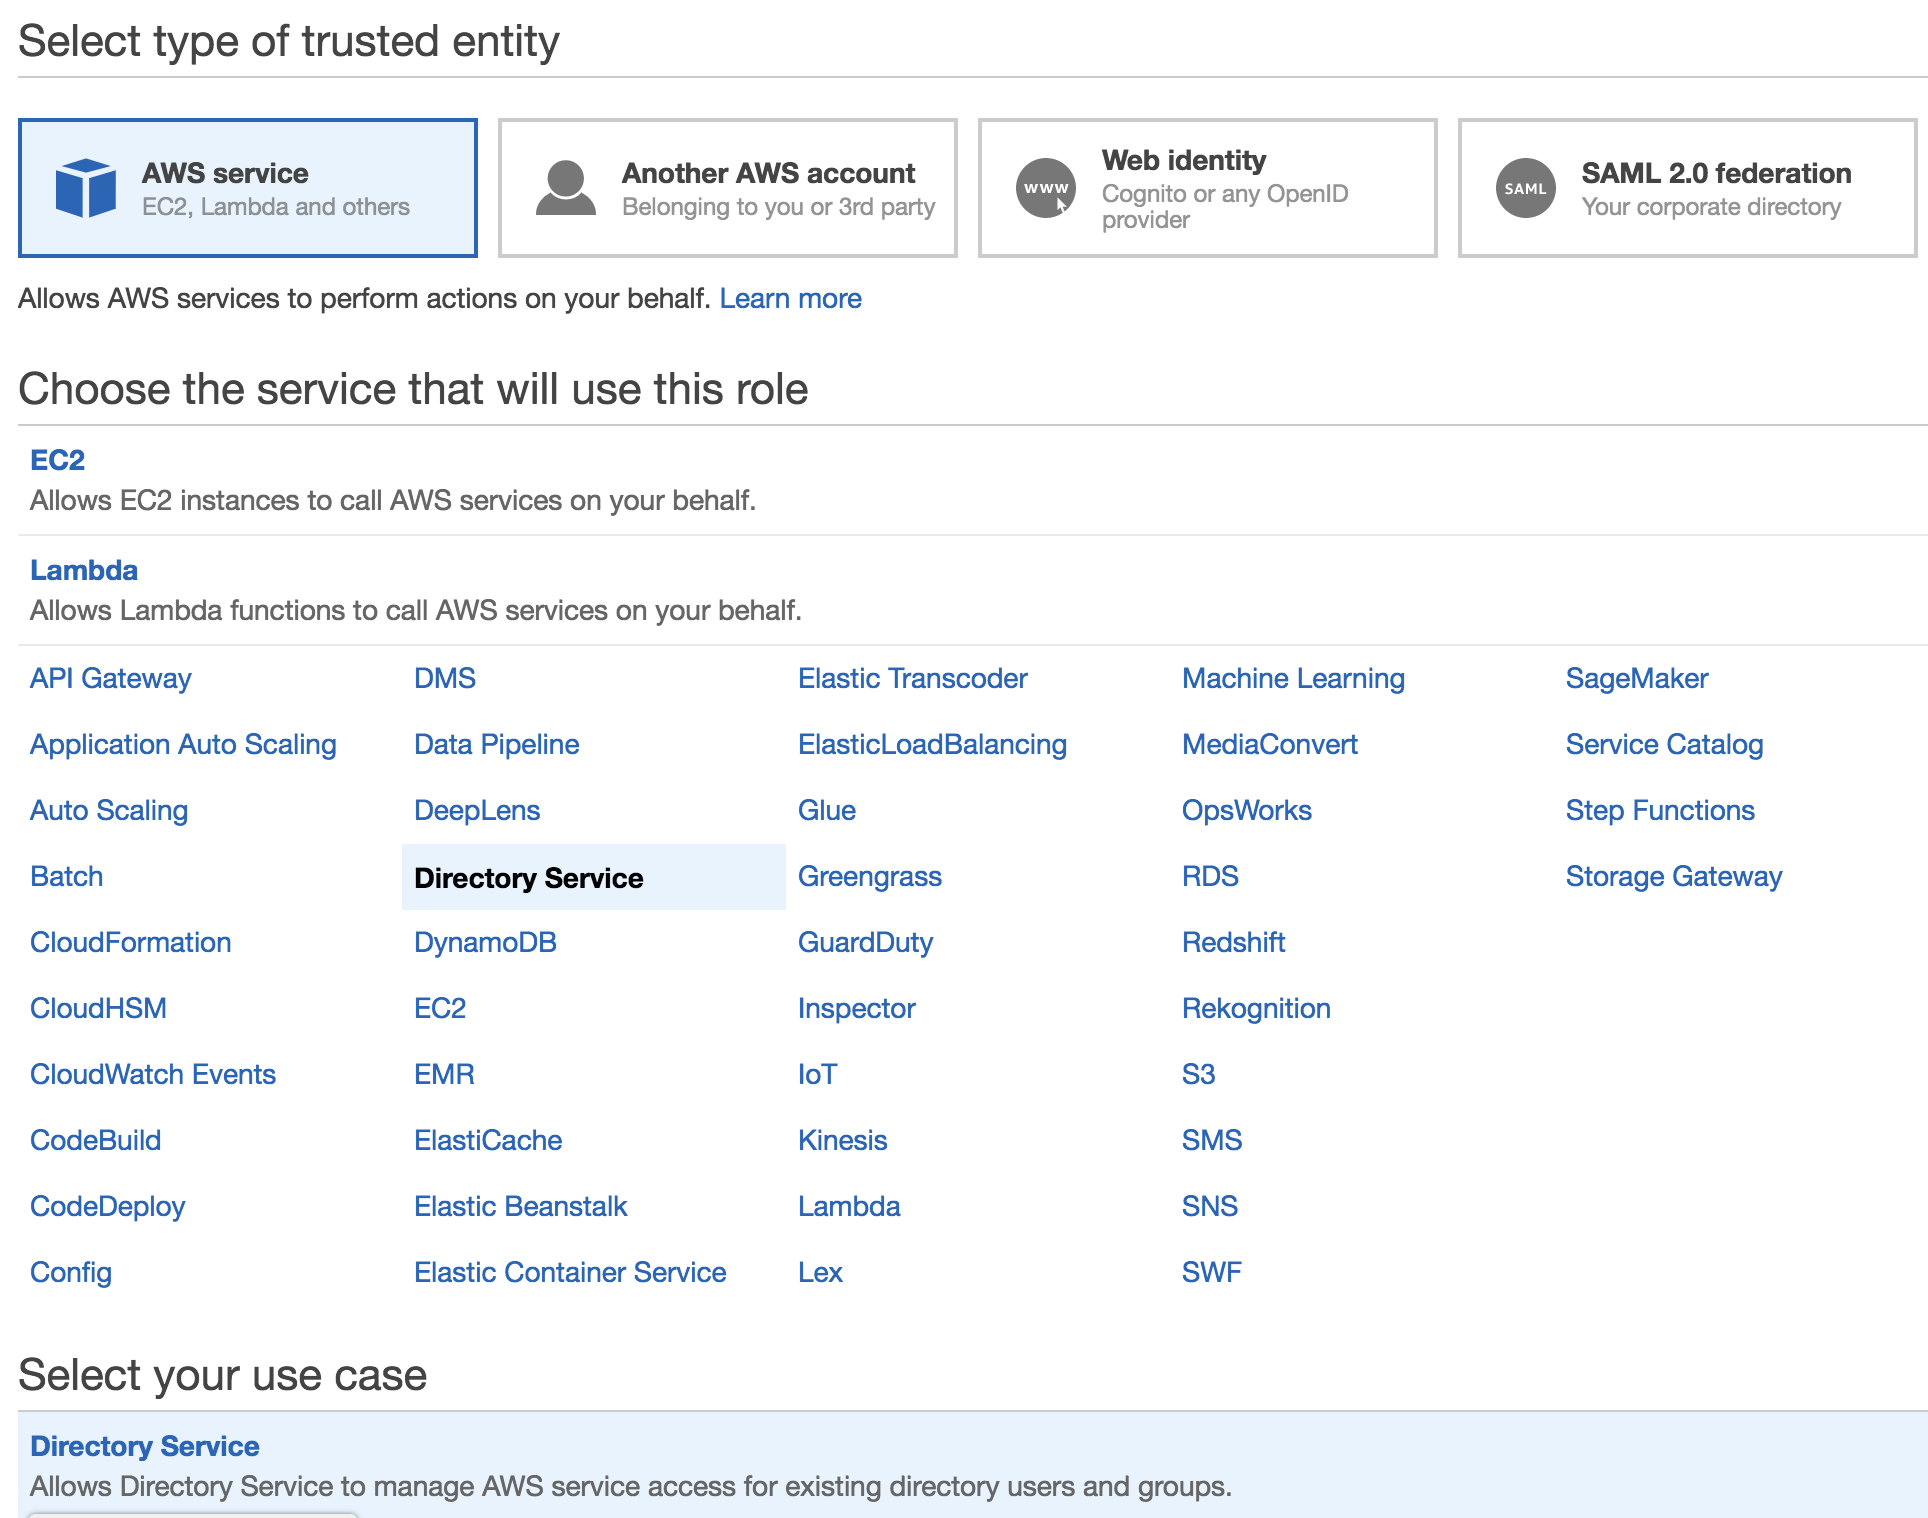
Task: Pick the SageMaker service
Action: pos(1636,679)
